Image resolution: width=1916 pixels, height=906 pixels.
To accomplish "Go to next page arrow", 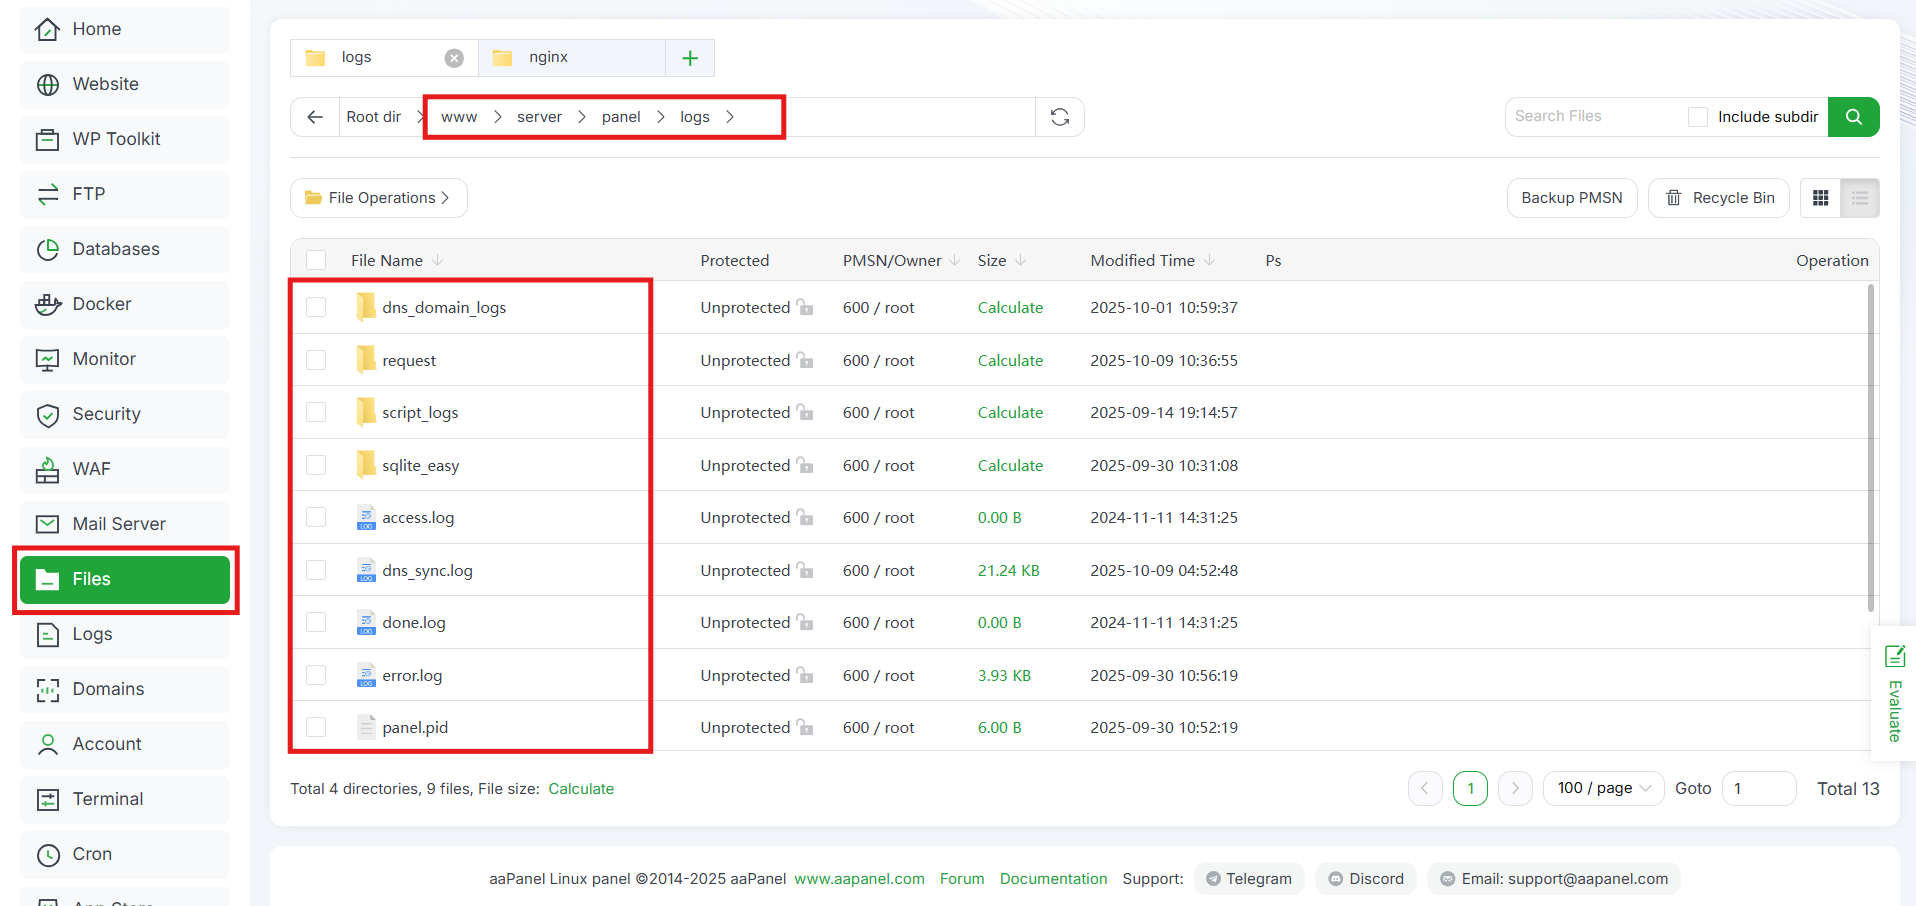I will (x=1515, y=788).
